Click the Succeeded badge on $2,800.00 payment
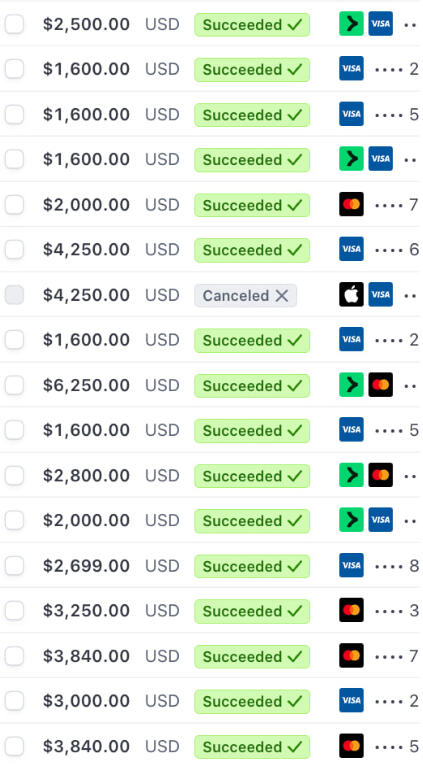Viewport: 423px width, 764px height. coord(252,476)
